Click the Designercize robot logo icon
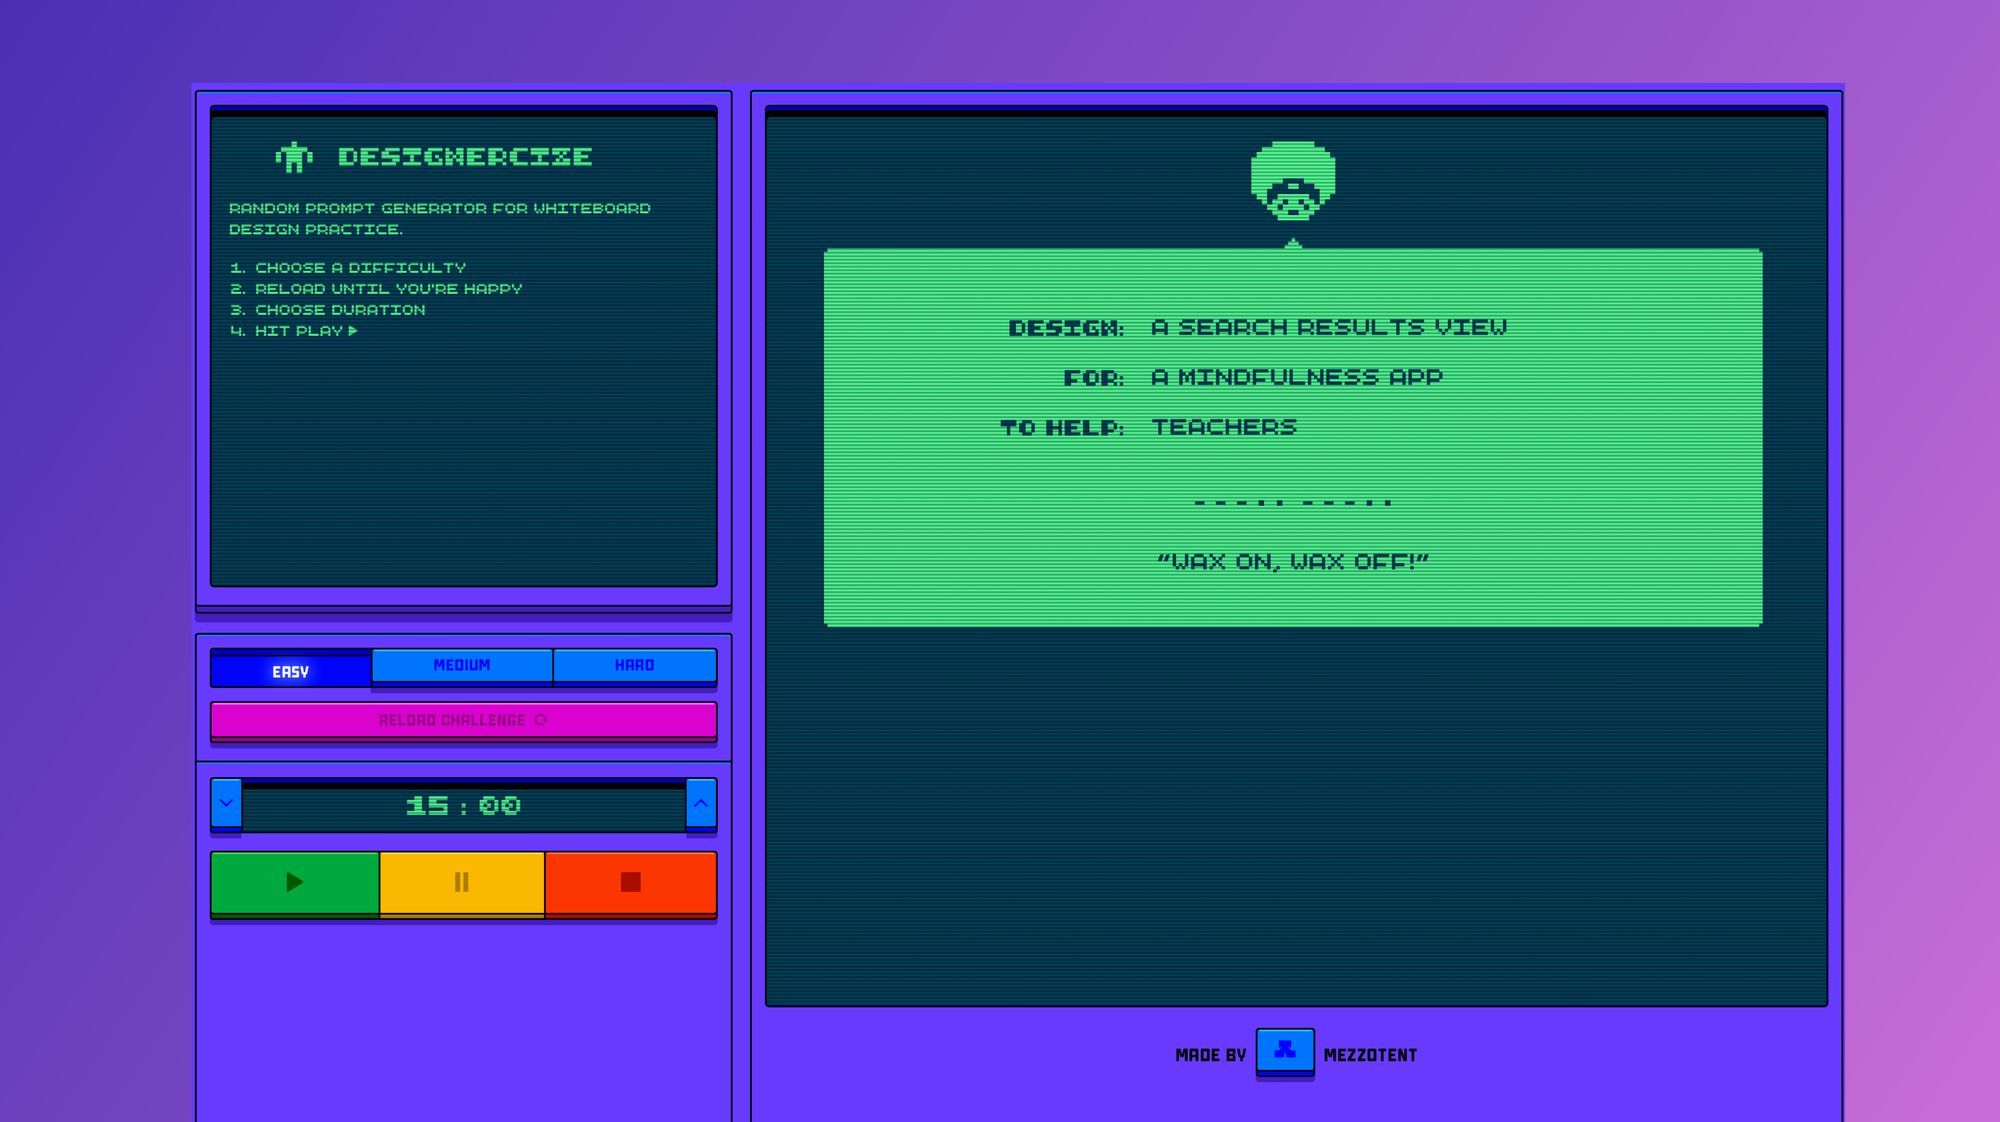This screenshot has height=1122, width=2000. [x=293, y=156]
